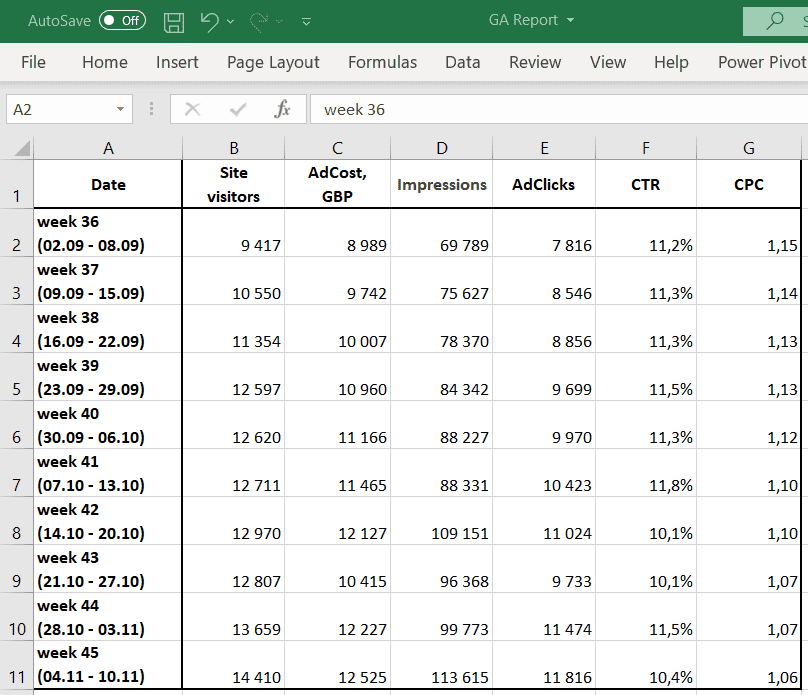Viewport: 808px width, 695px height.
Task: Click AdCost value 12 227
Action: pyautogui.click(x=338, y=617)
